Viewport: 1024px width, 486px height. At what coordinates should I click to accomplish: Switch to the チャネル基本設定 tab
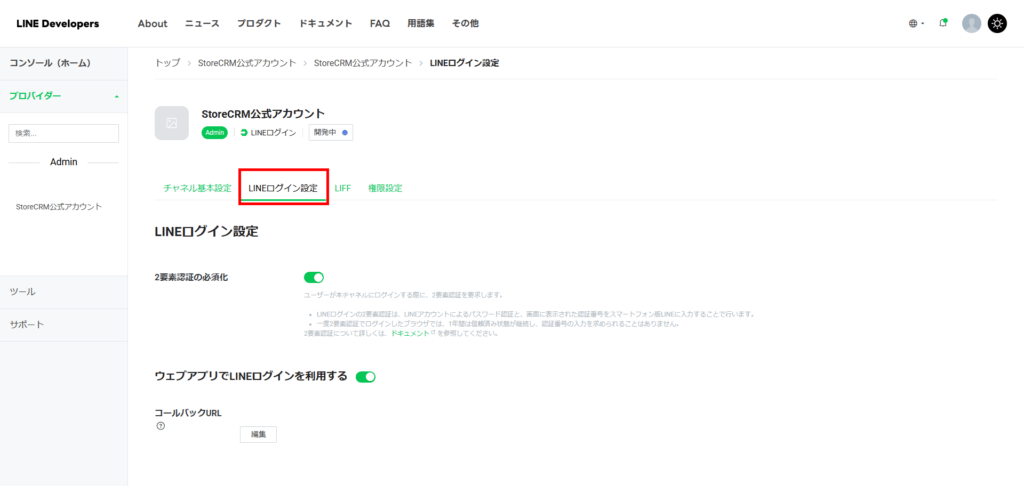tap(197, 188)
